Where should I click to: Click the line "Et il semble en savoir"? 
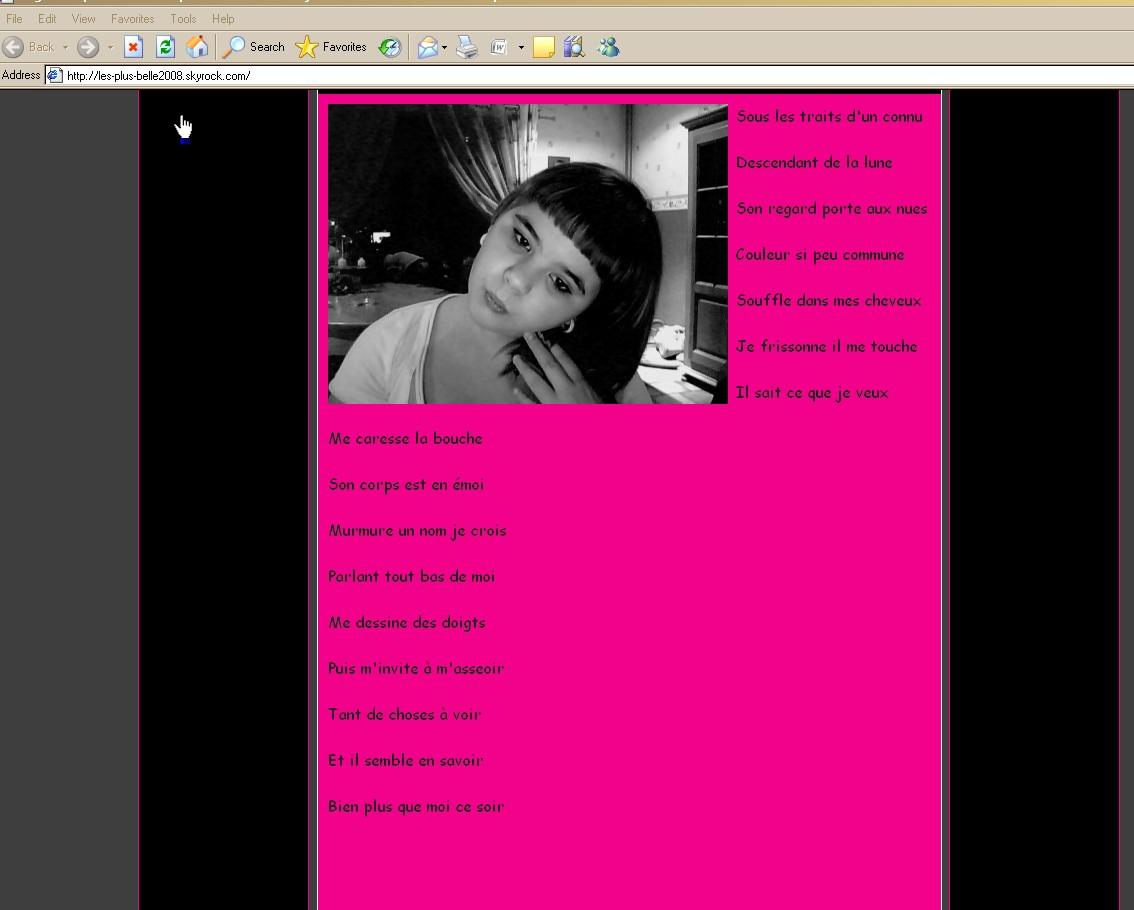pos(406,760)
